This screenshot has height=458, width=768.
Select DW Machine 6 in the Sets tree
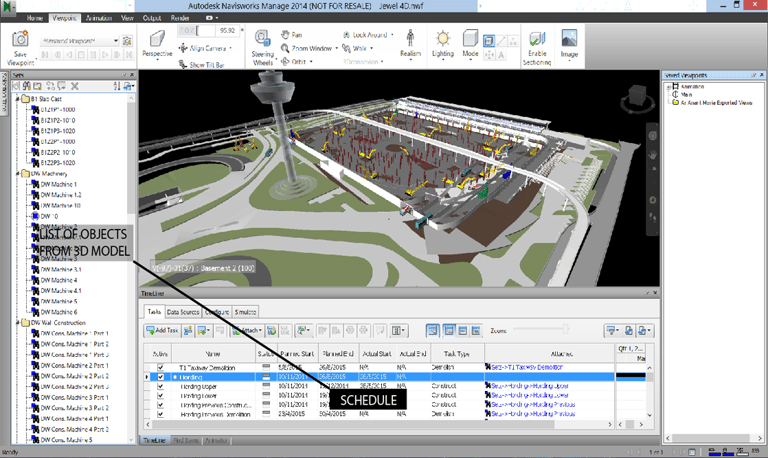(x=59, y=312)
